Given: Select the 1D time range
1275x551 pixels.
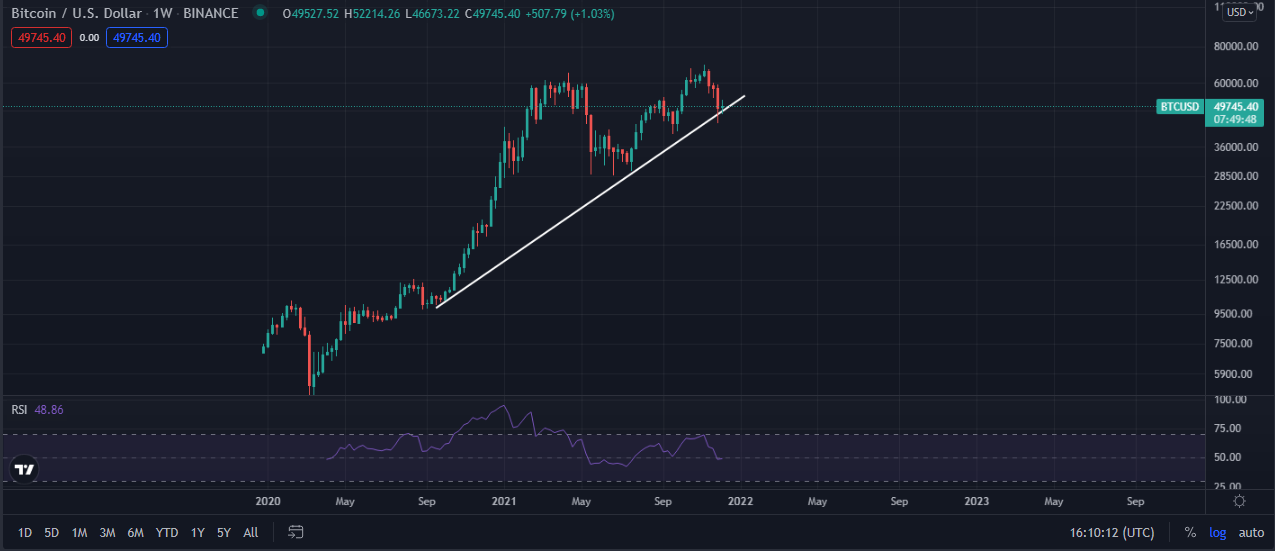Looking at the screenshot, I should [x=25, y=532].
